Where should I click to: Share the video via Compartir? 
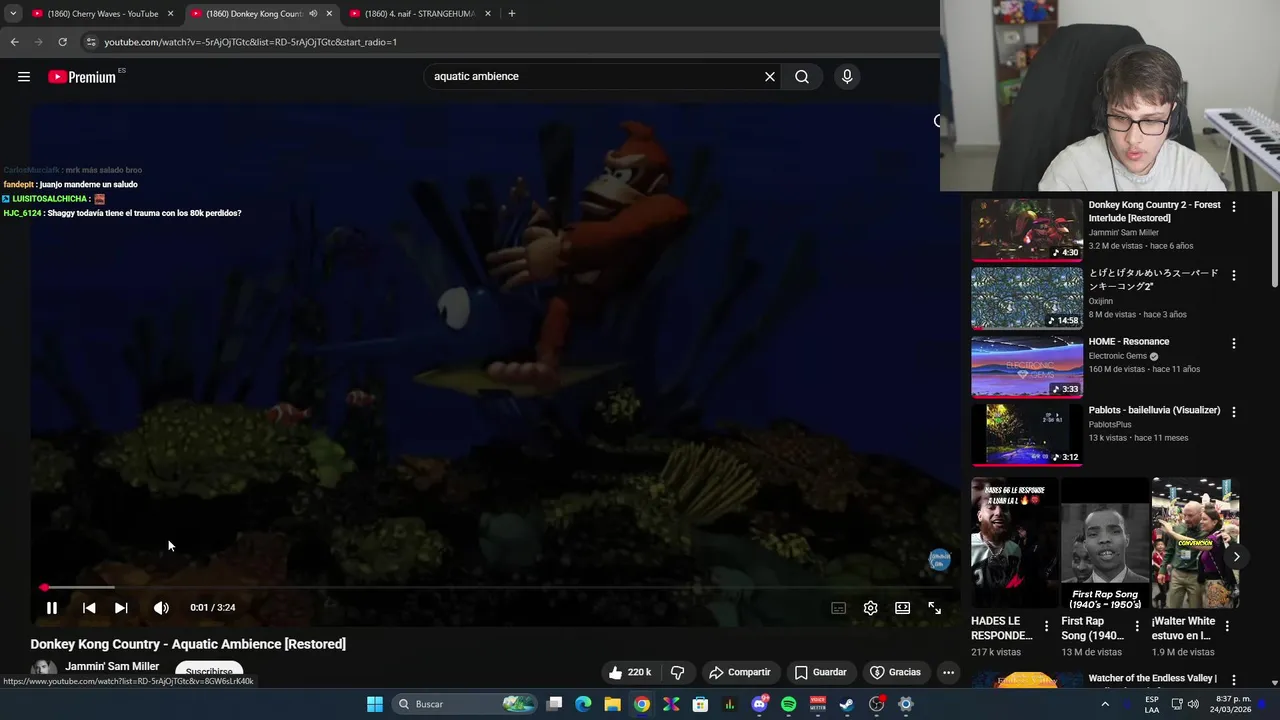739,672
